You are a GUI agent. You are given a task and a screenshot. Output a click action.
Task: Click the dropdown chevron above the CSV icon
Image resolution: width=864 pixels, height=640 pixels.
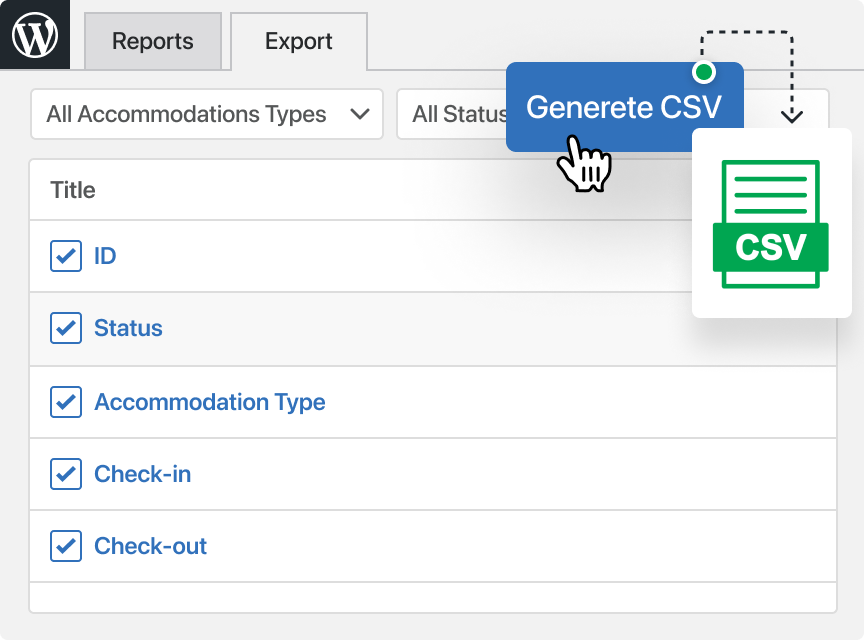pyautogui.click(x=792, y=115)
